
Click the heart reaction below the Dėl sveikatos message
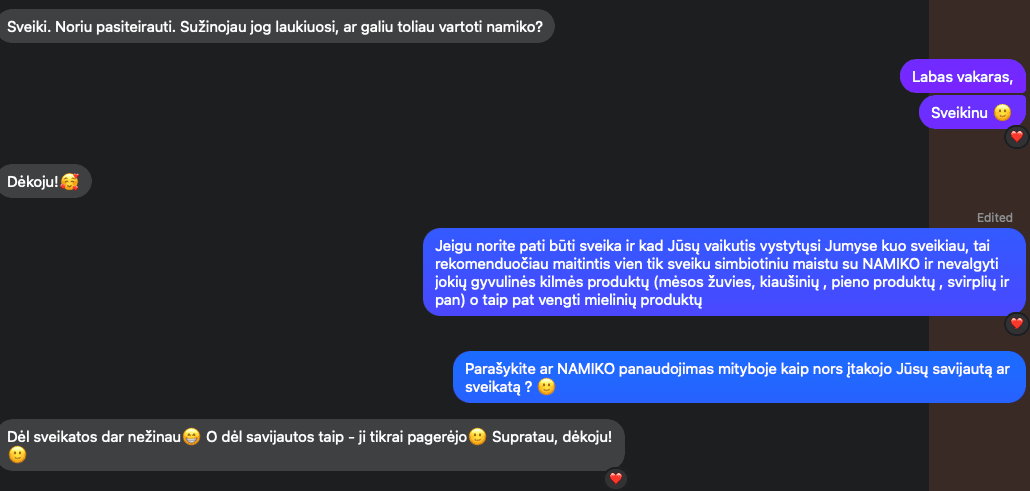tap(616, 479)
